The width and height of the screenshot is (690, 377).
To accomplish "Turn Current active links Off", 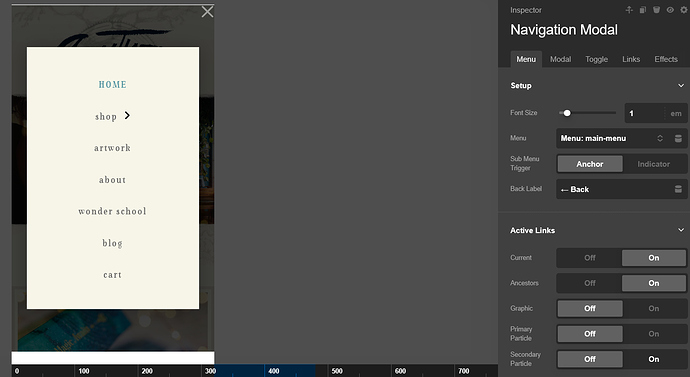I will (x=590, y=258).
